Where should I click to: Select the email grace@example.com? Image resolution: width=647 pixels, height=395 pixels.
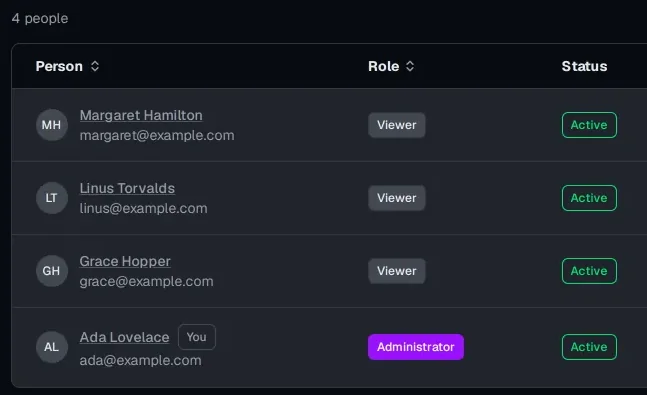(146, 281)
